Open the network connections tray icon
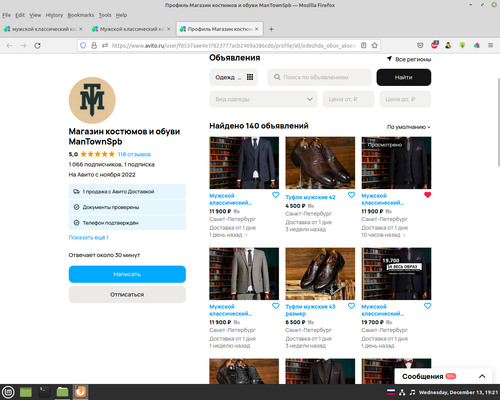The height and width of the screenshot is (400, 500). coord(402,392)
